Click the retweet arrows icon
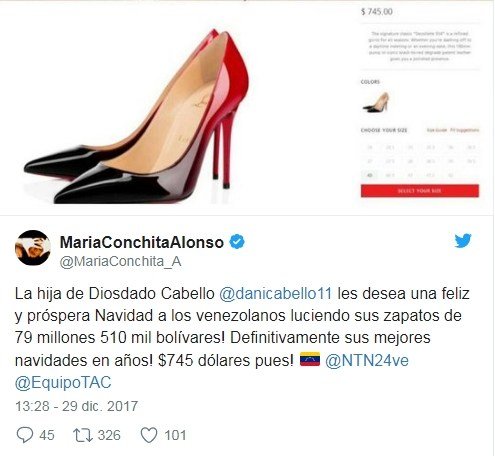 tap(83, 435)
